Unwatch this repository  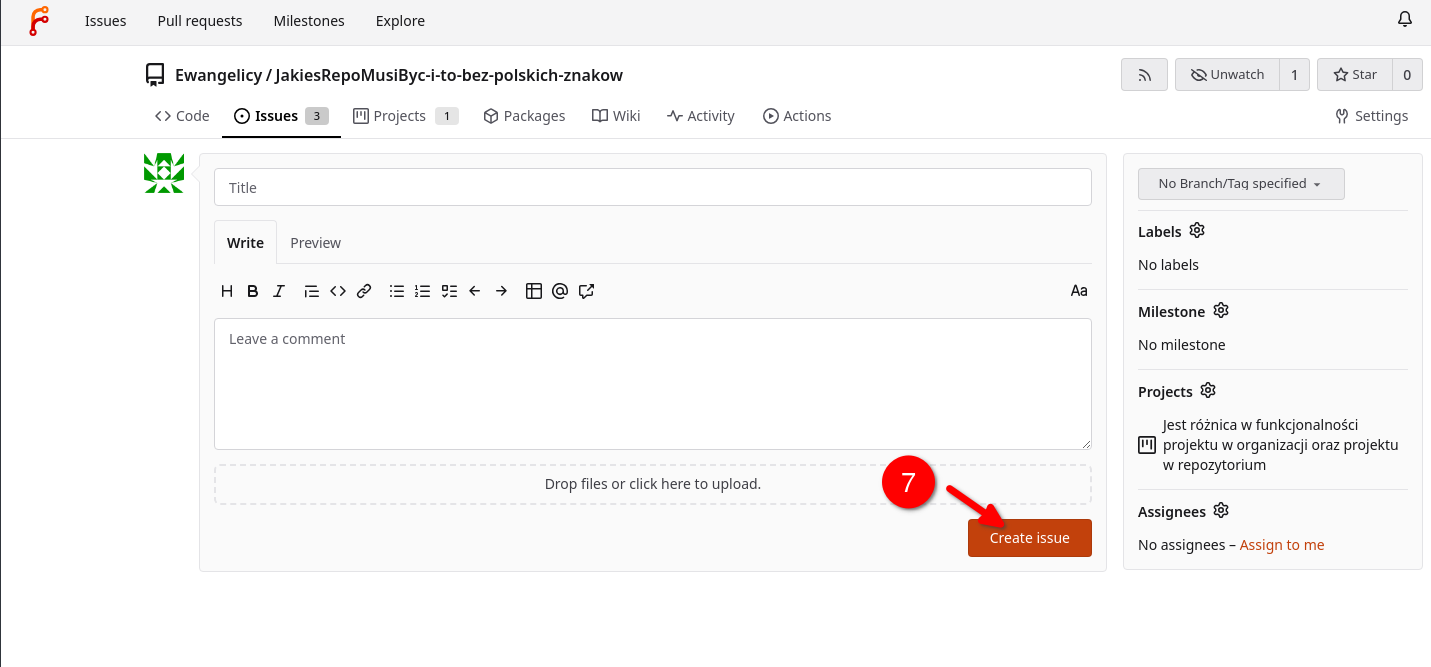point(1227,75)
